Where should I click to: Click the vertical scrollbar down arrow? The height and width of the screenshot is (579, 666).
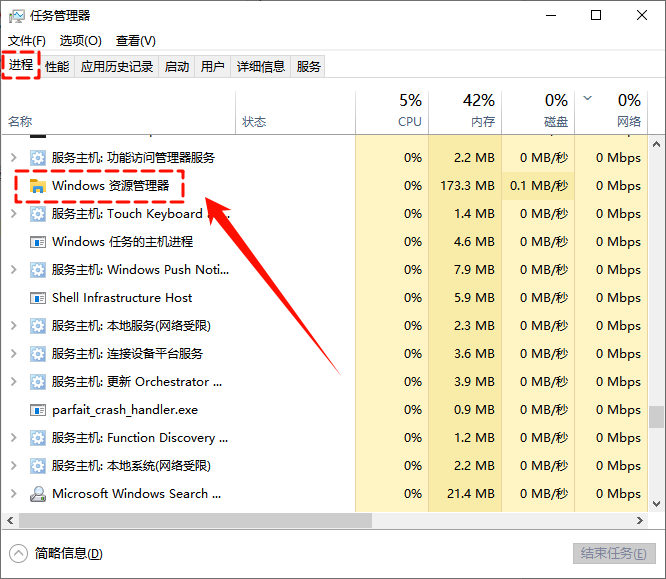pyautogui.click(x=656, y=503)
